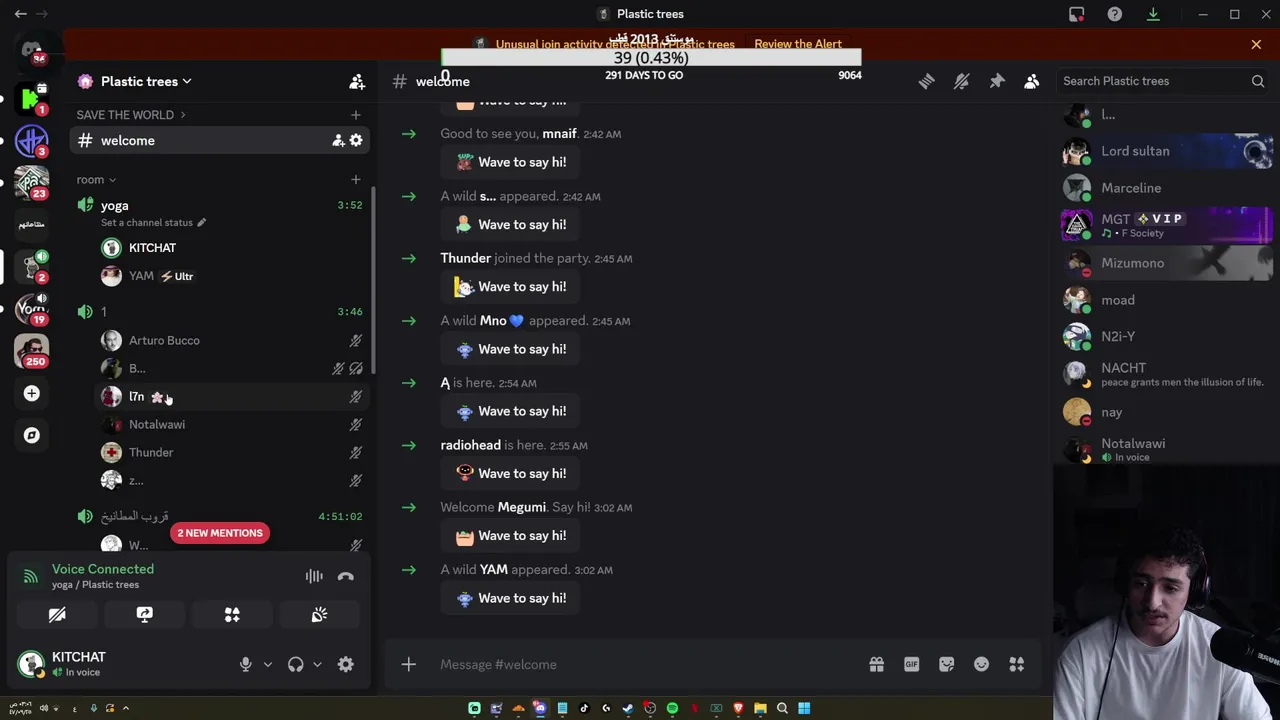Open User Settings gear

[346, 664]
